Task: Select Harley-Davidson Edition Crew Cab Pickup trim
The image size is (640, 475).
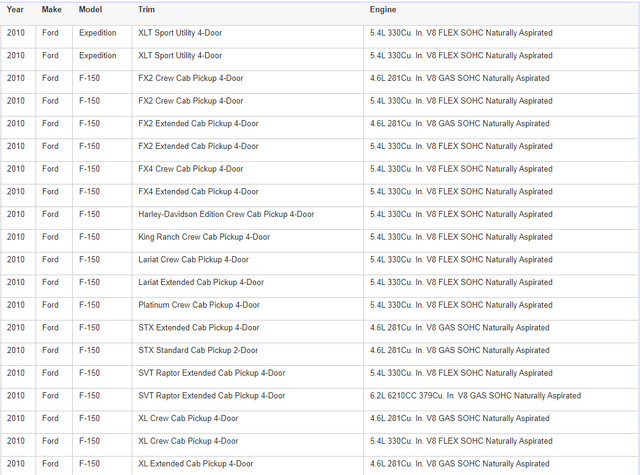Action: 226,214
